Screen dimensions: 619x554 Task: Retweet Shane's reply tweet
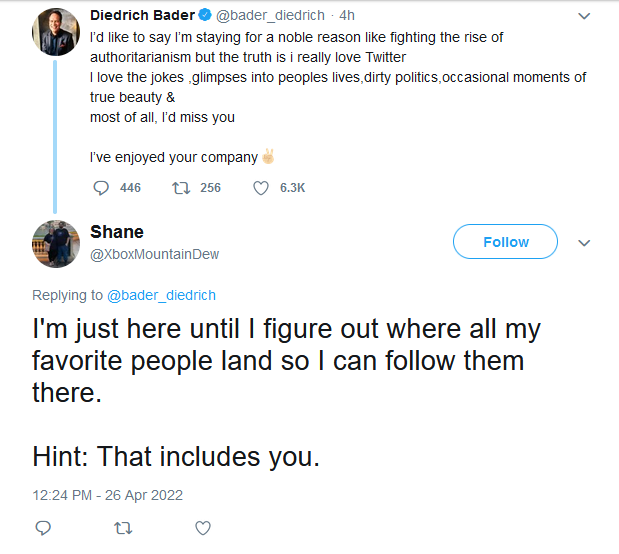123,527
